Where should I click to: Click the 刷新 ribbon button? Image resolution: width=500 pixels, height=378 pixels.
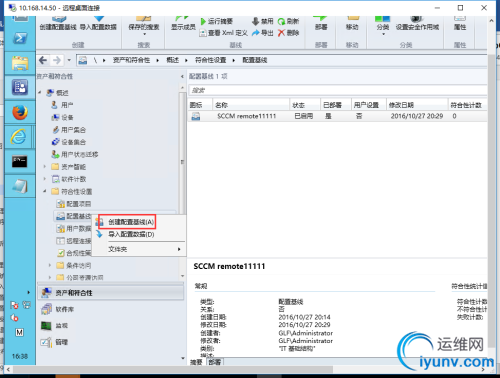(288, 21)
